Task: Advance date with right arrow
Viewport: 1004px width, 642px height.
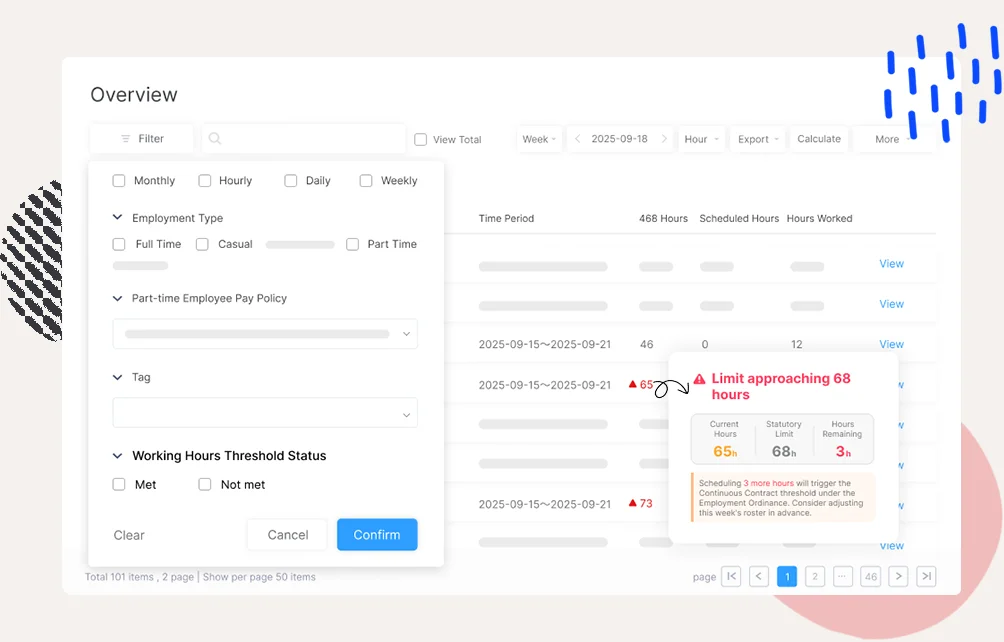Action: pyautogui.click(x=664, y=138)
